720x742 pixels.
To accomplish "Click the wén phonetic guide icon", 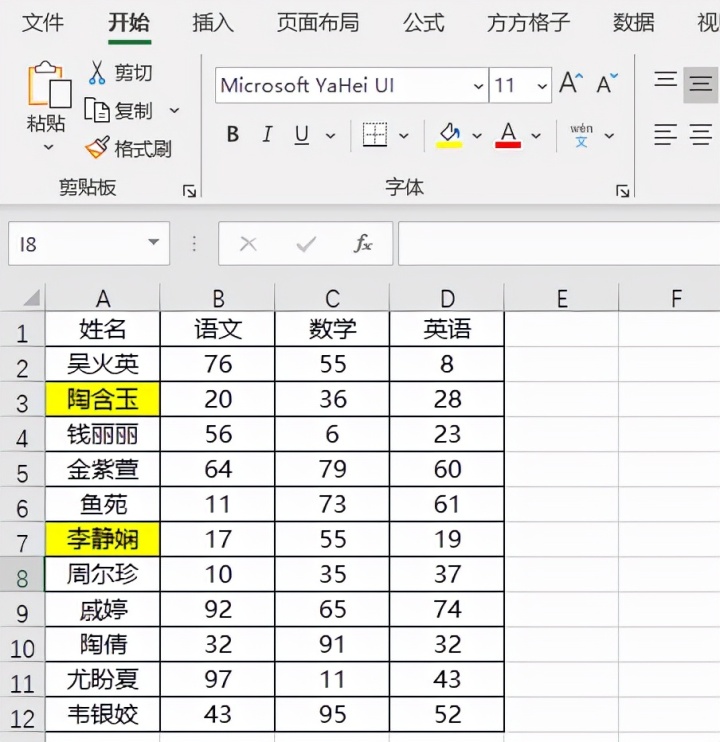I will click(581, 136).
